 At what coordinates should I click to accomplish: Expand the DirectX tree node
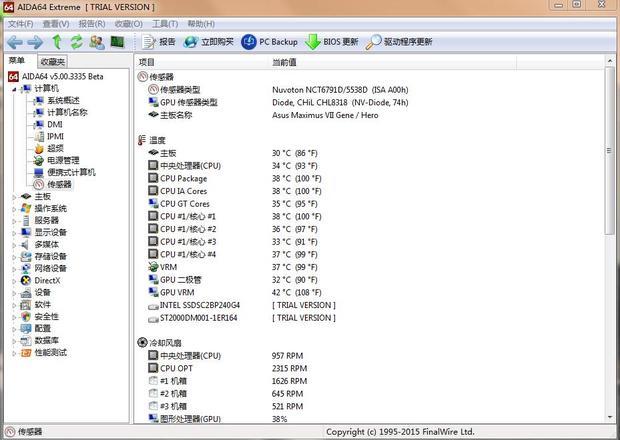(14, 281)
